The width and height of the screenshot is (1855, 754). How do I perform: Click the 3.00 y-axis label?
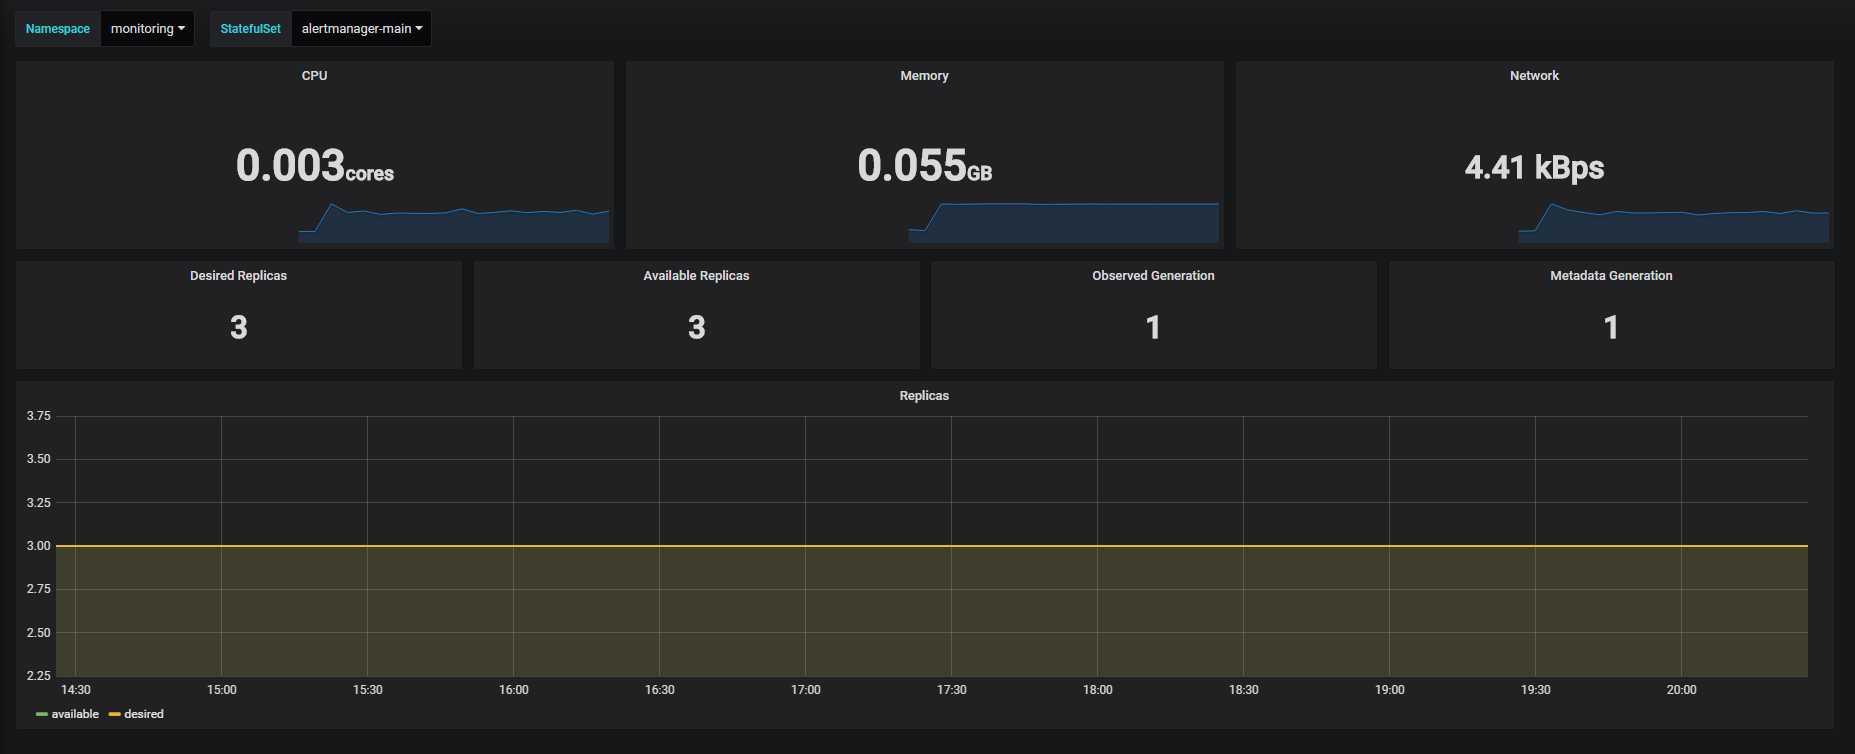(x=38, y=546)
